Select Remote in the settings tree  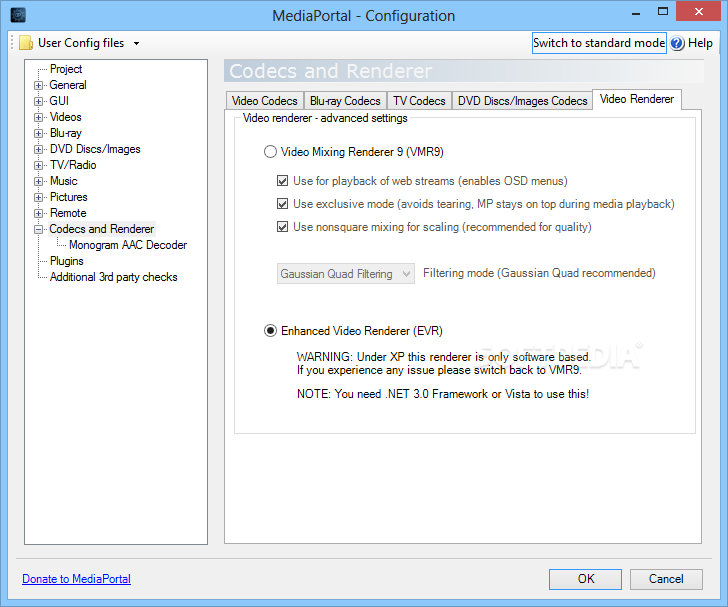click(x=68, y=213)
